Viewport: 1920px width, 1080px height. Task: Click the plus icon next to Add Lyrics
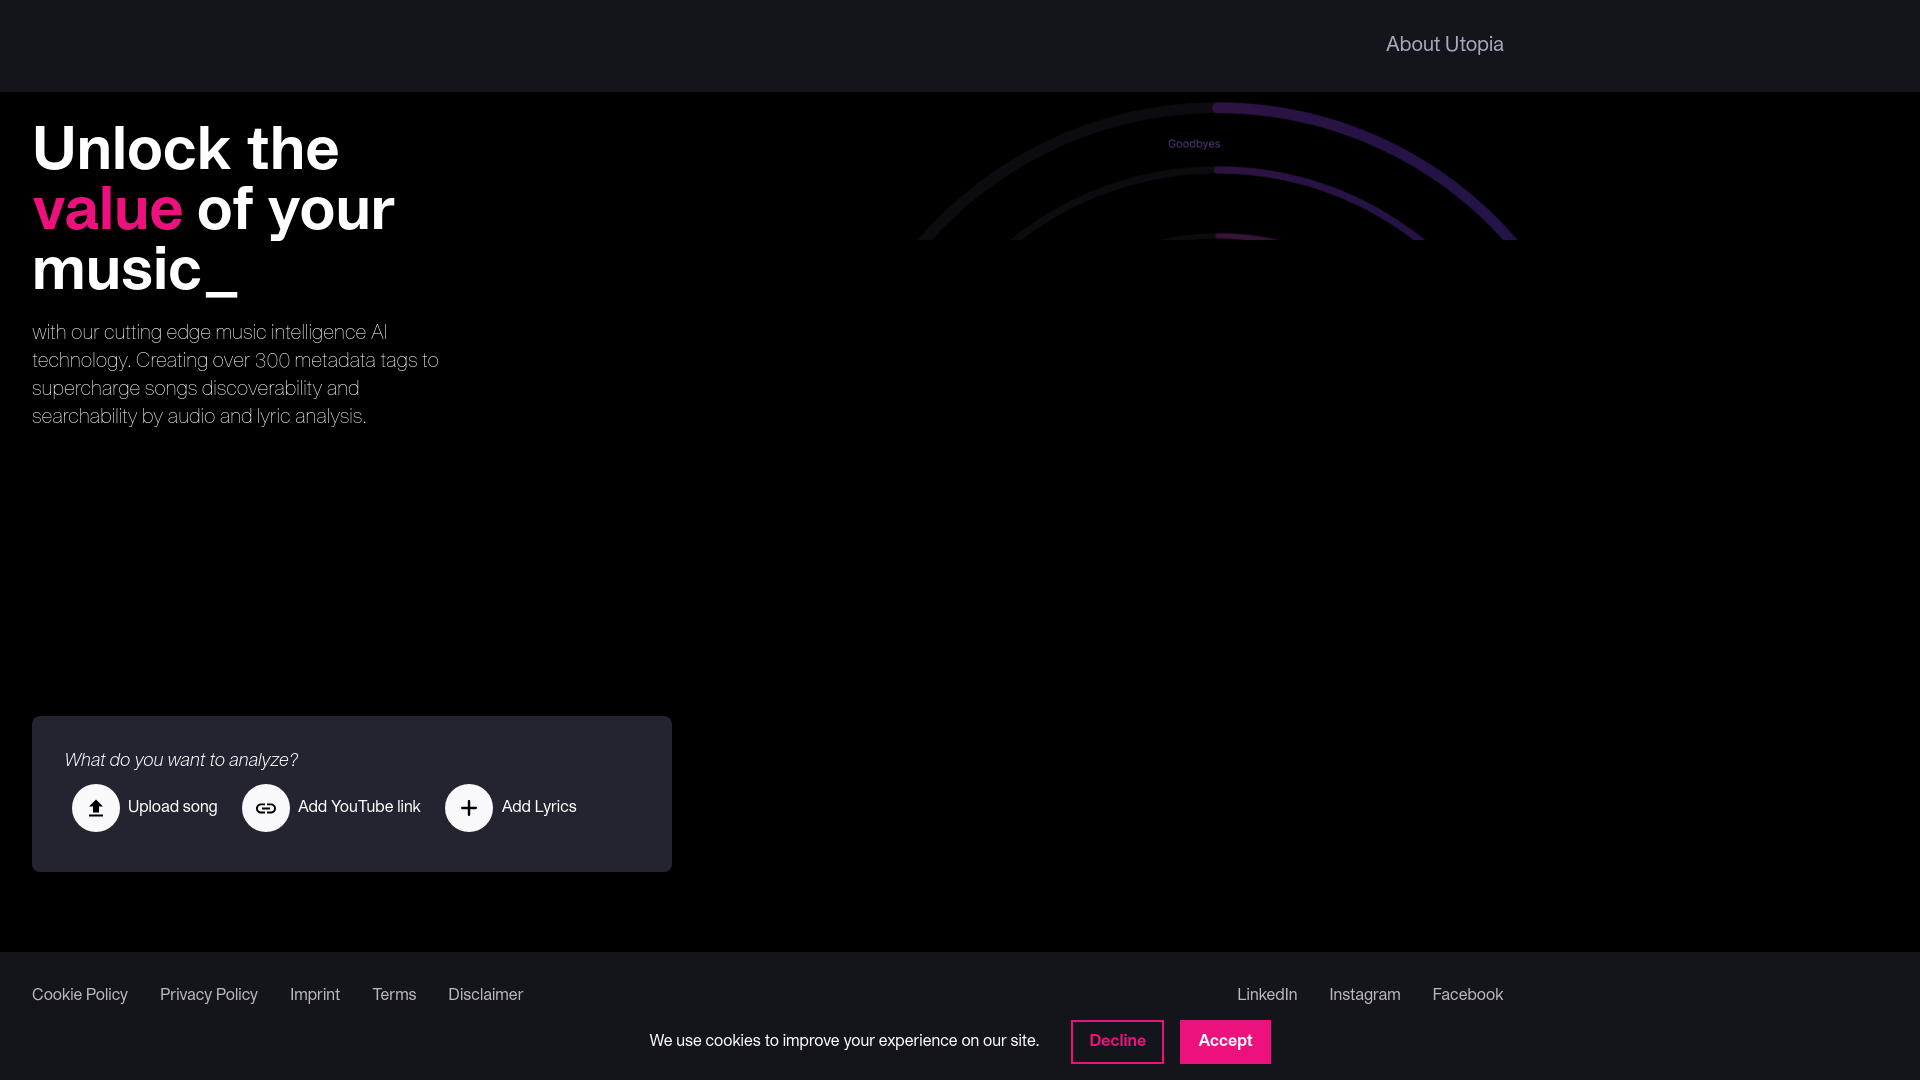pyautogui.click(x=468, y=807)
